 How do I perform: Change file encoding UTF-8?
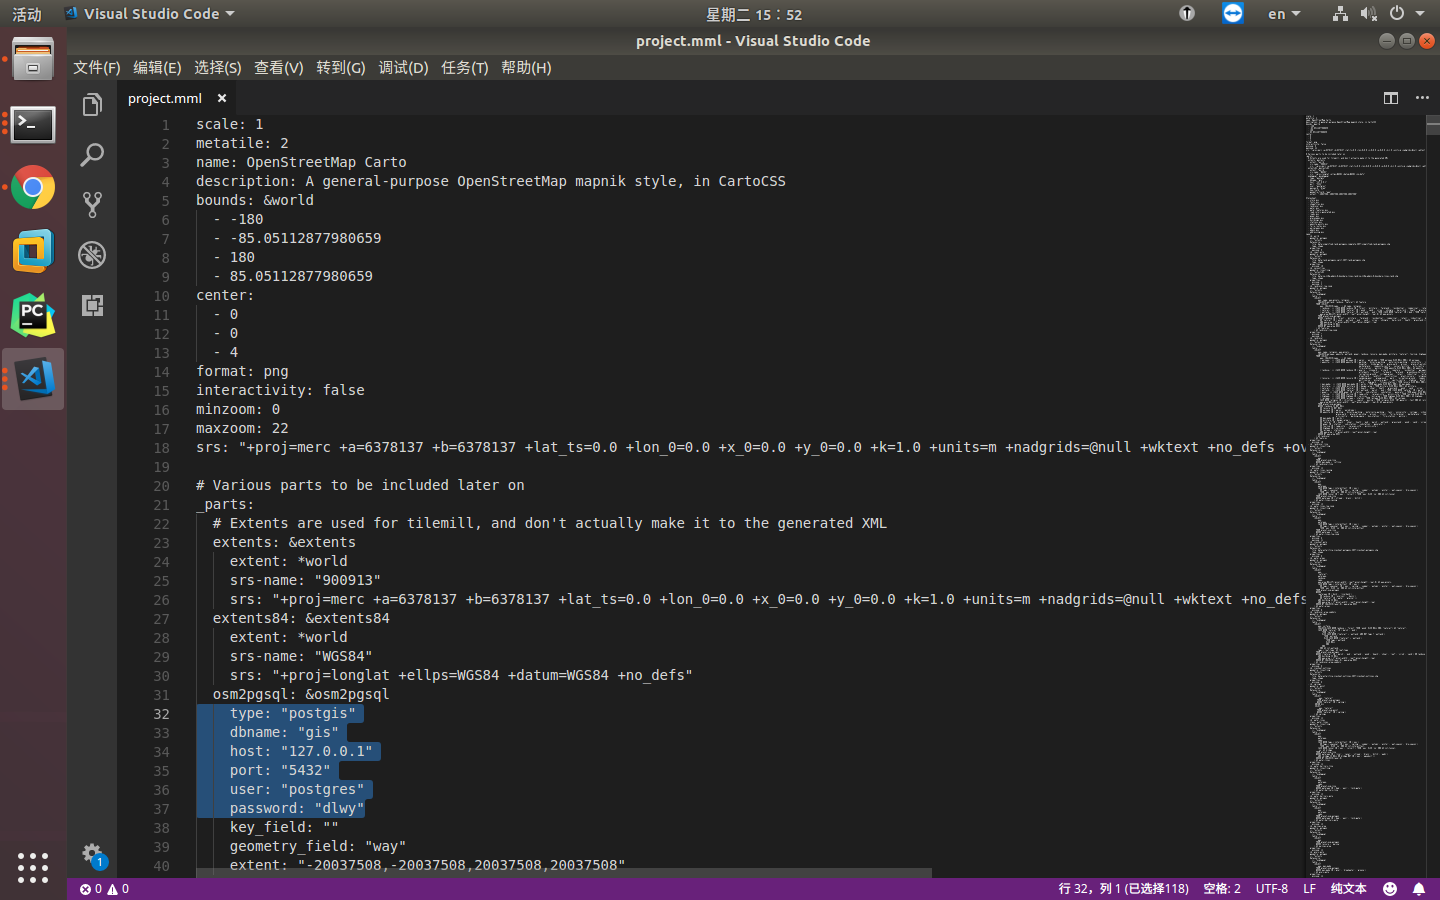(x=1272, y=889)
